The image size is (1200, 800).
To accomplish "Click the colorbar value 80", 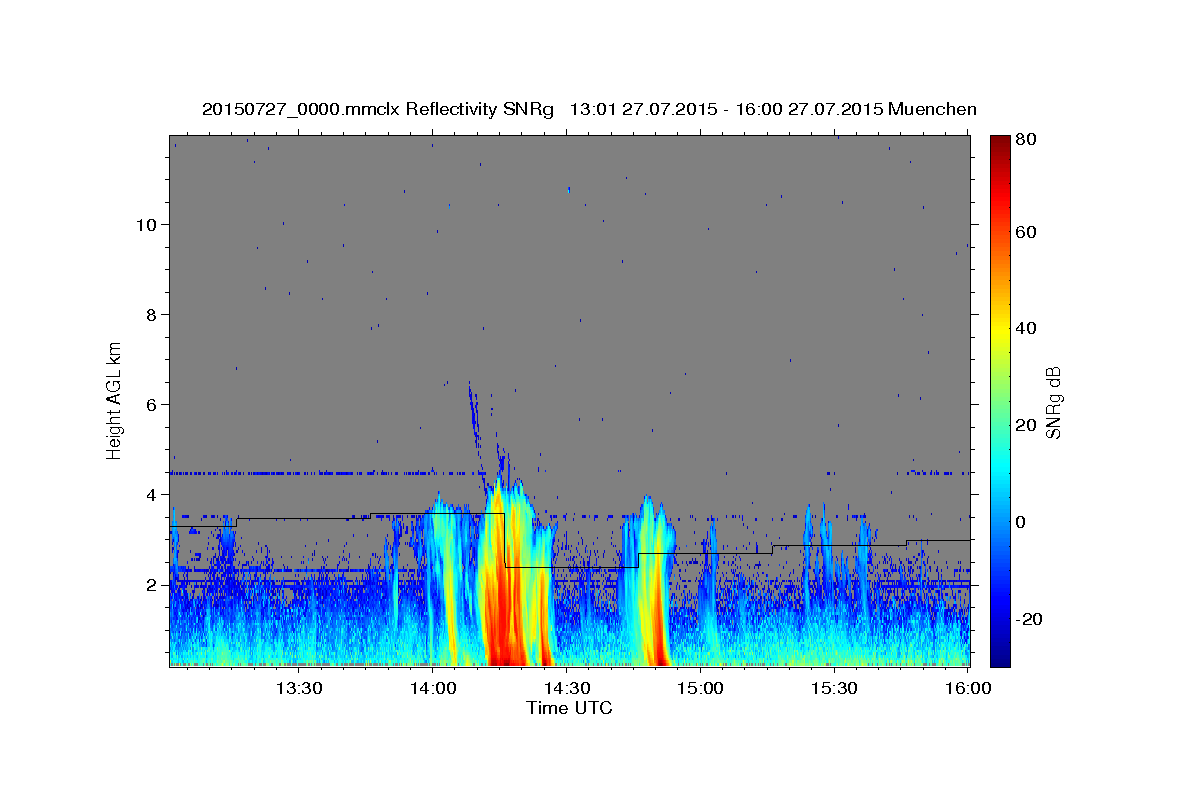I will [1025, 139].
